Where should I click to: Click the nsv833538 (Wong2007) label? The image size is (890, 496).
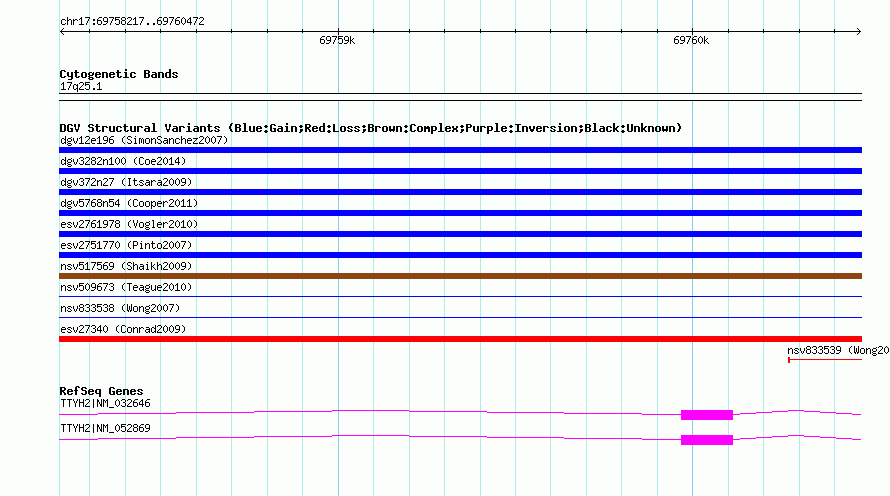pos(120,308)
